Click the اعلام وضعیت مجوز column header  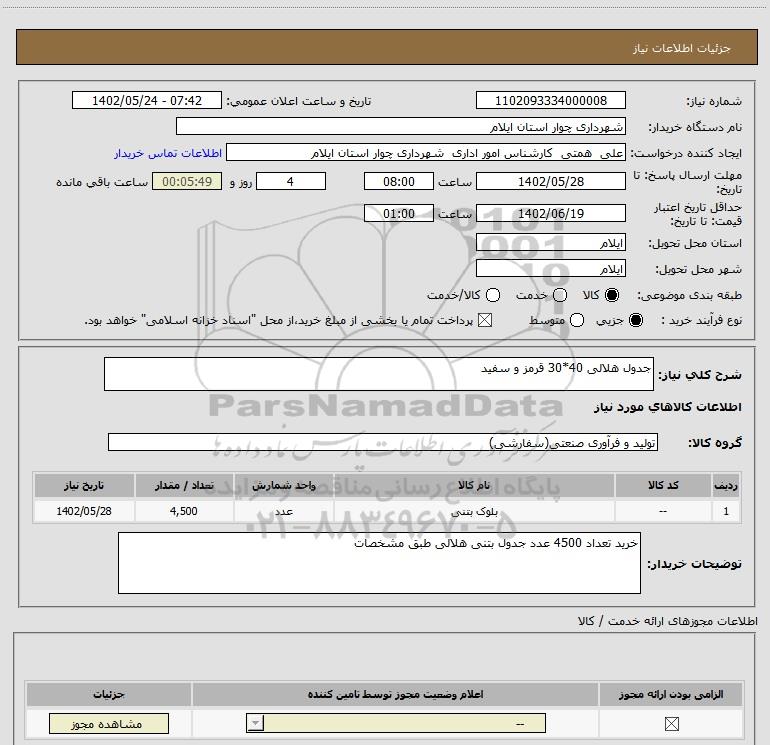click(395, 694)
